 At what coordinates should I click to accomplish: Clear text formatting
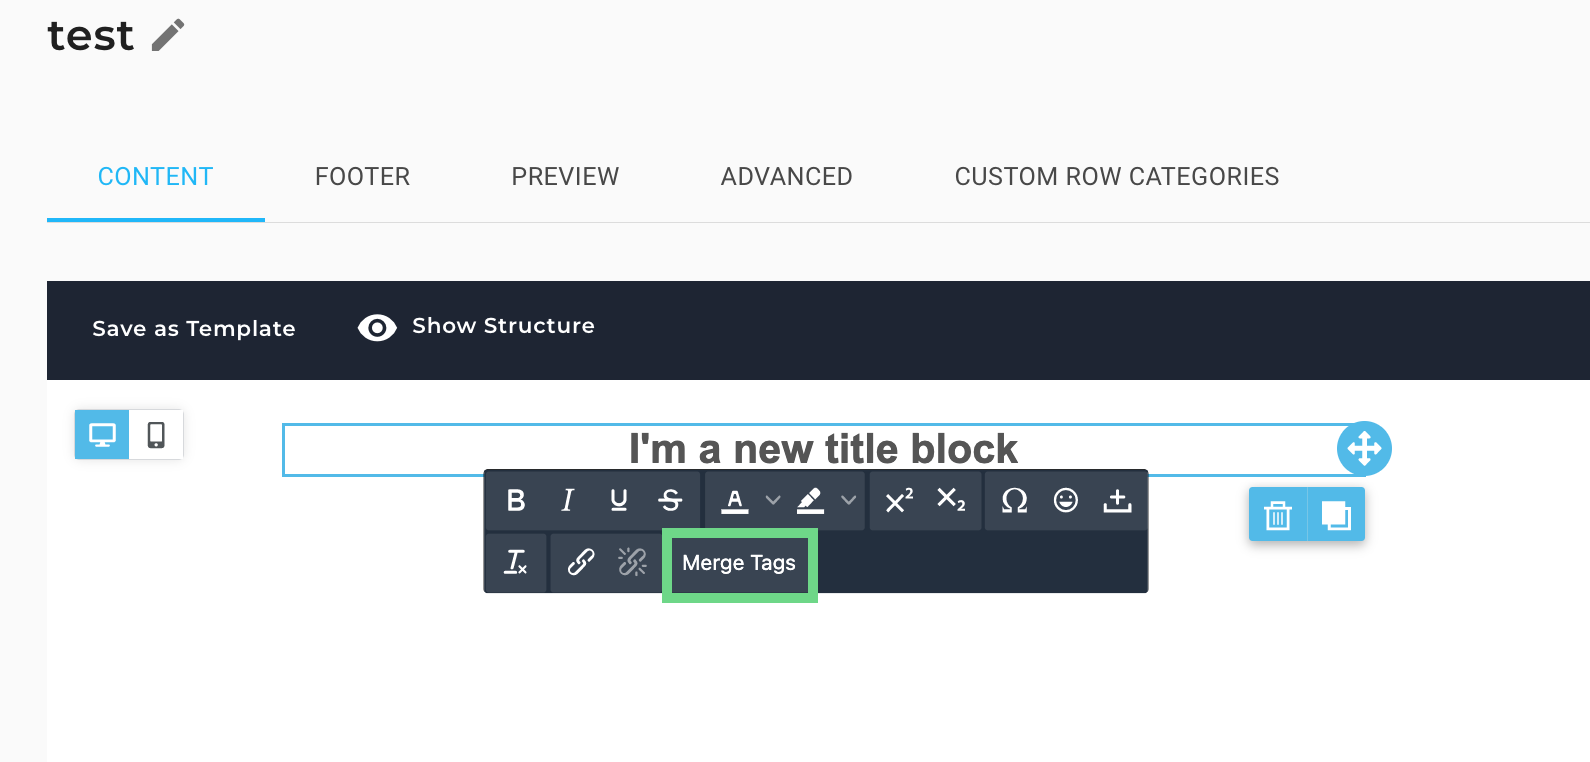(516, 563)
